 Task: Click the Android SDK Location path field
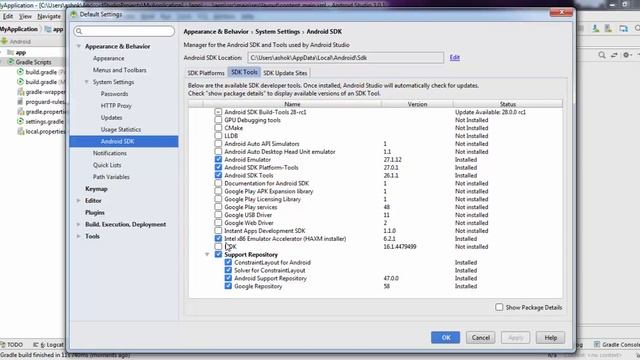click(345, 58)
